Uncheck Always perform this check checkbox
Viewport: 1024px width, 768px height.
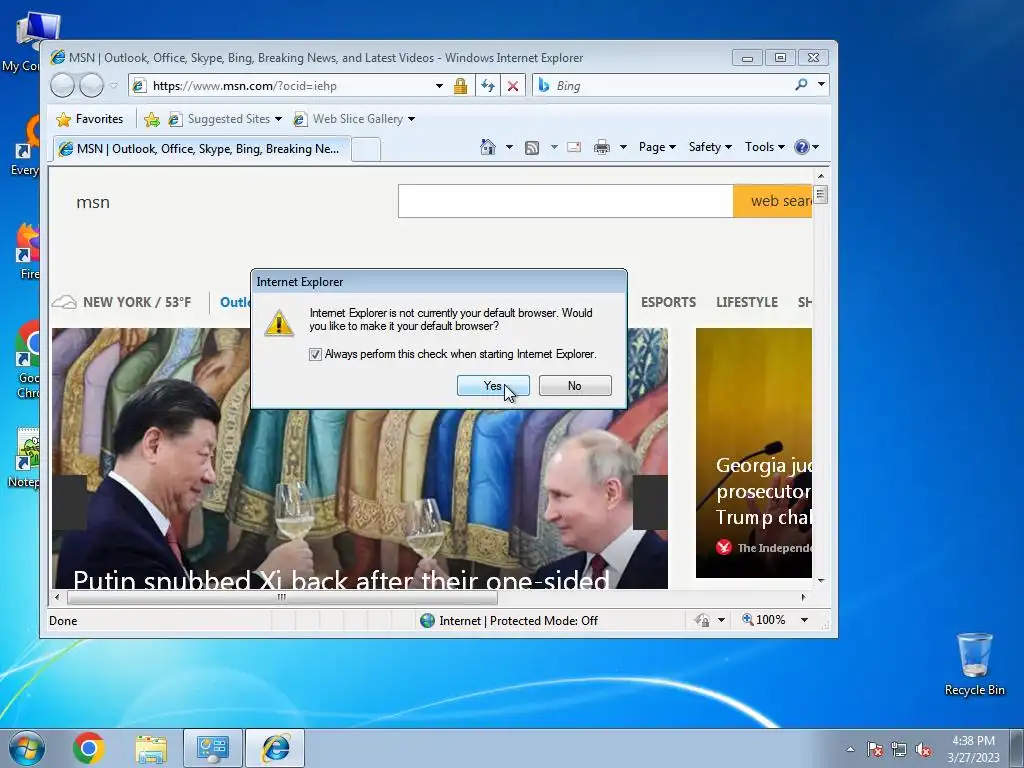(315, 354)
